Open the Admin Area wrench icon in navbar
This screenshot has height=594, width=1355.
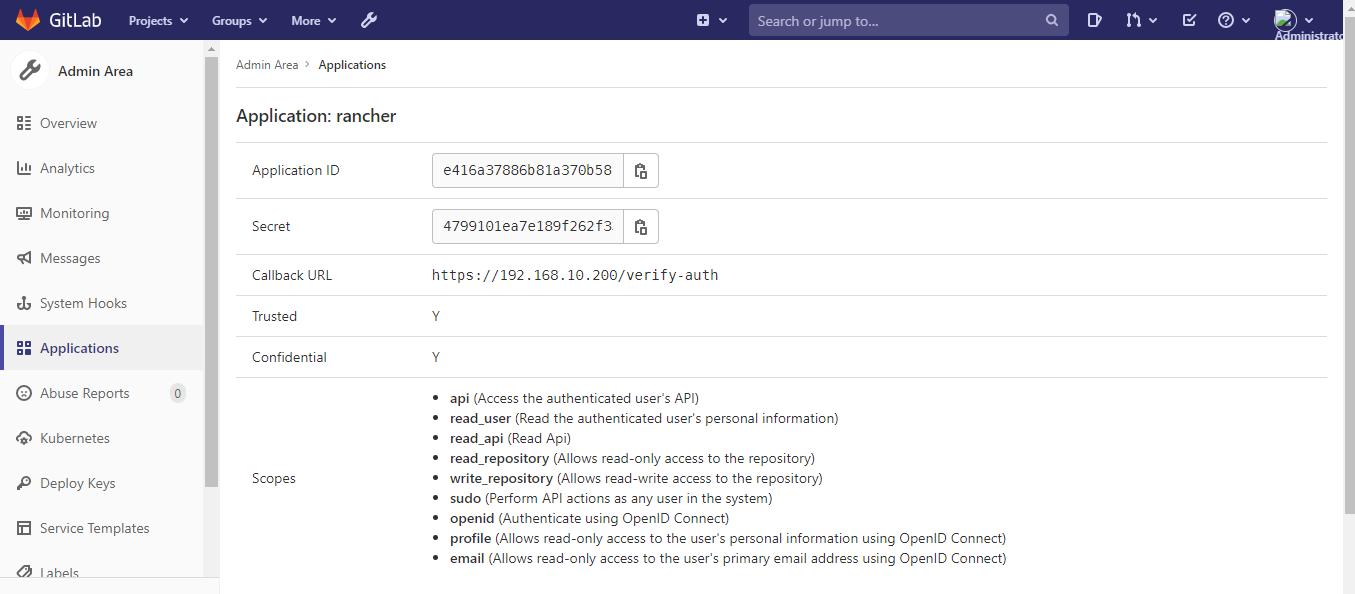[x=368, y=20]
